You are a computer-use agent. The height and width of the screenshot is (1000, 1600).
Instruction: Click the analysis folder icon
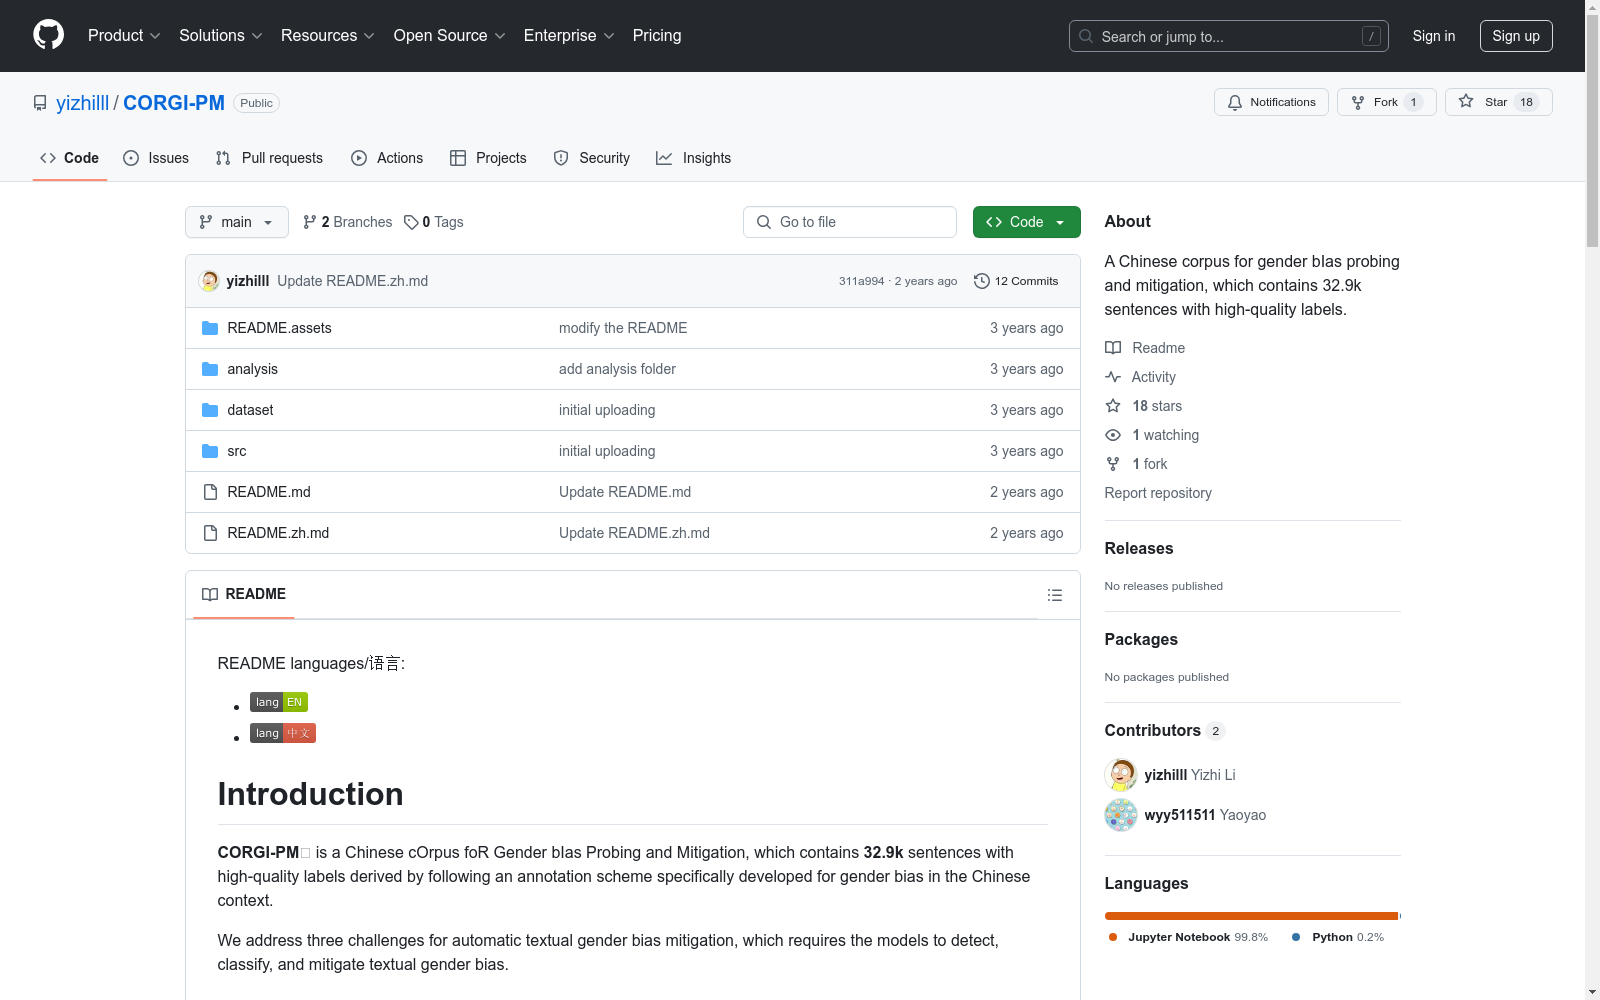click(210, 369)
